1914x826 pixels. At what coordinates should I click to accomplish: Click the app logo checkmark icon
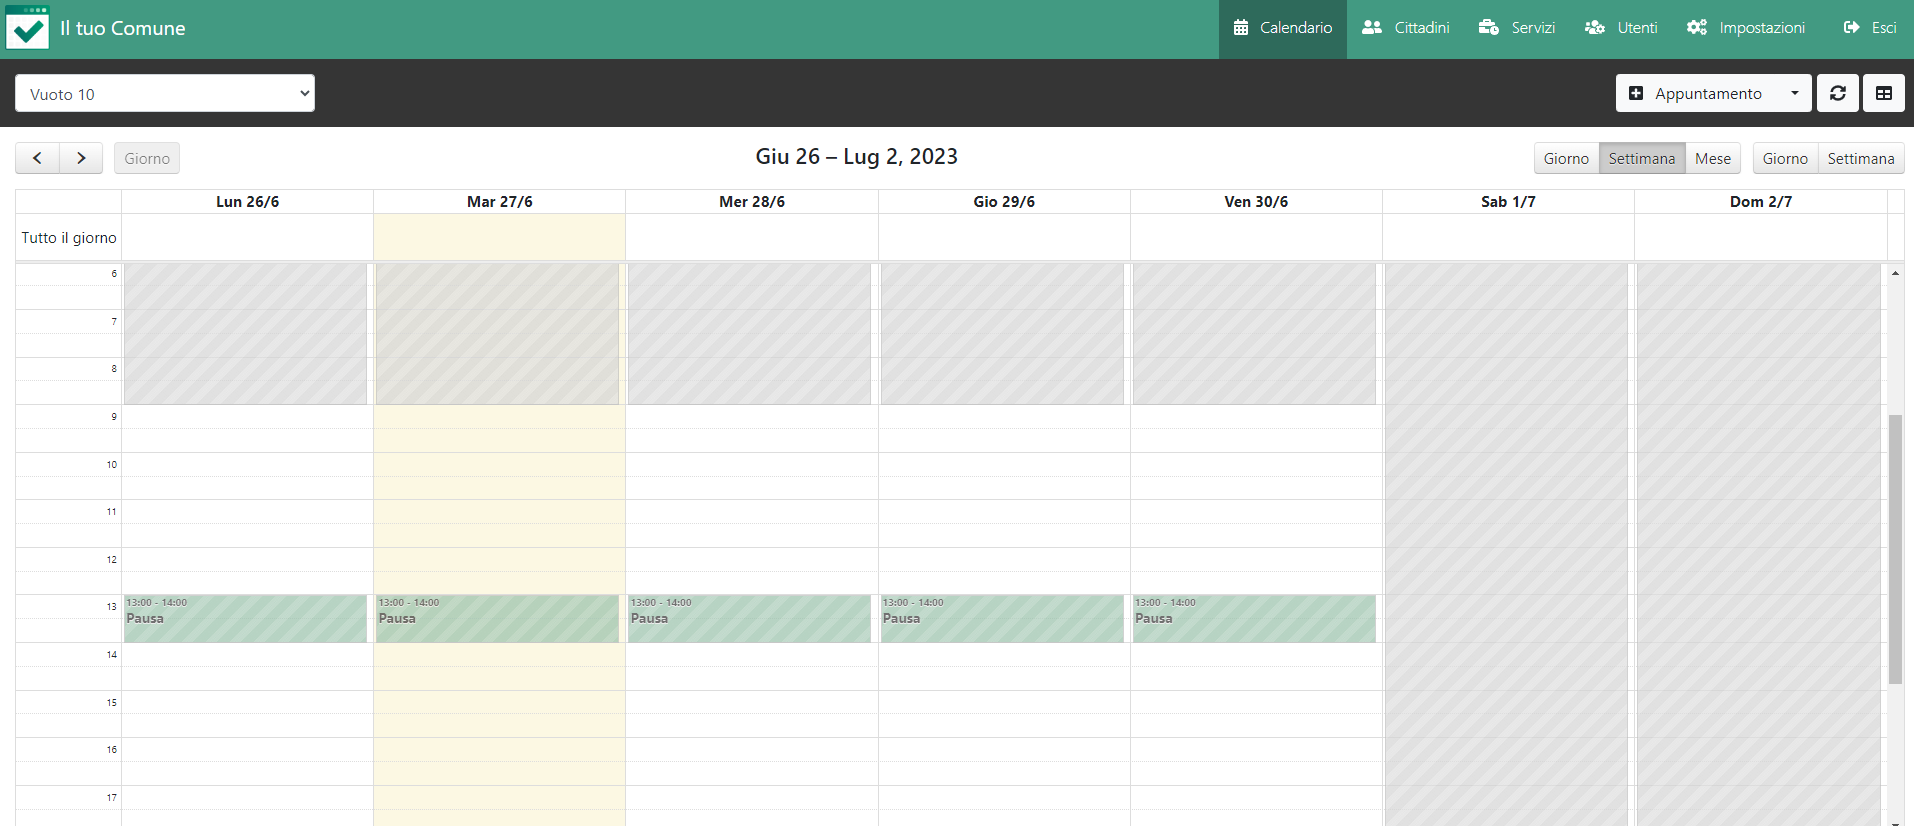click(27, 28)
